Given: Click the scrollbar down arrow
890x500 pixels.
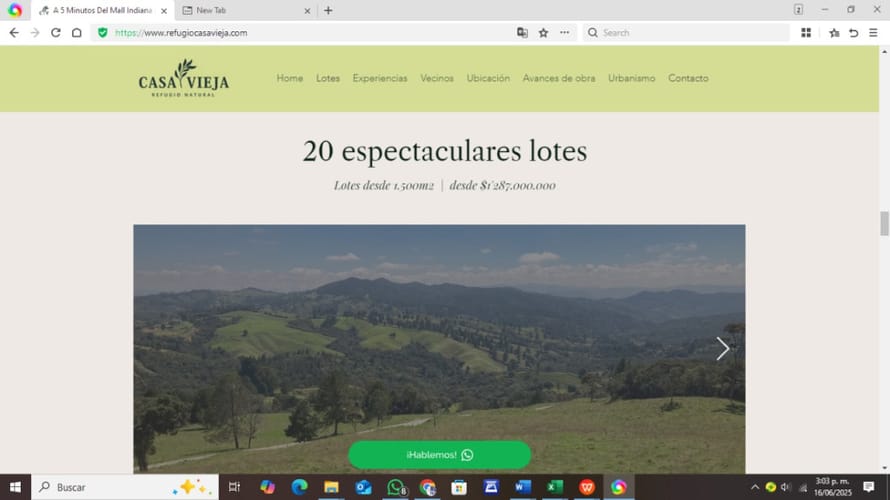Looking at the screenshot, I should pyautogui.click(x=884, y=468).
